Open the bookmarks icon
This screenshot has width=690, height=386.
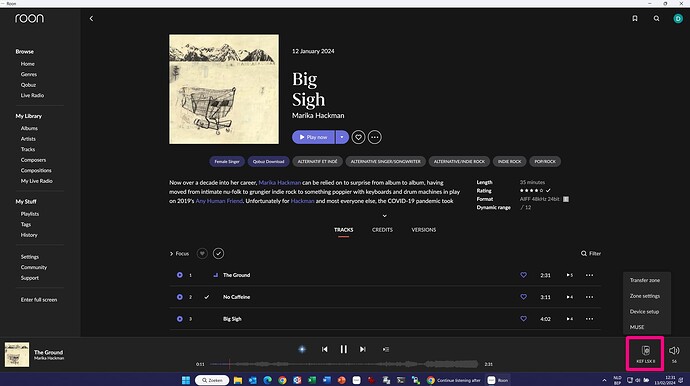[635, 18]
